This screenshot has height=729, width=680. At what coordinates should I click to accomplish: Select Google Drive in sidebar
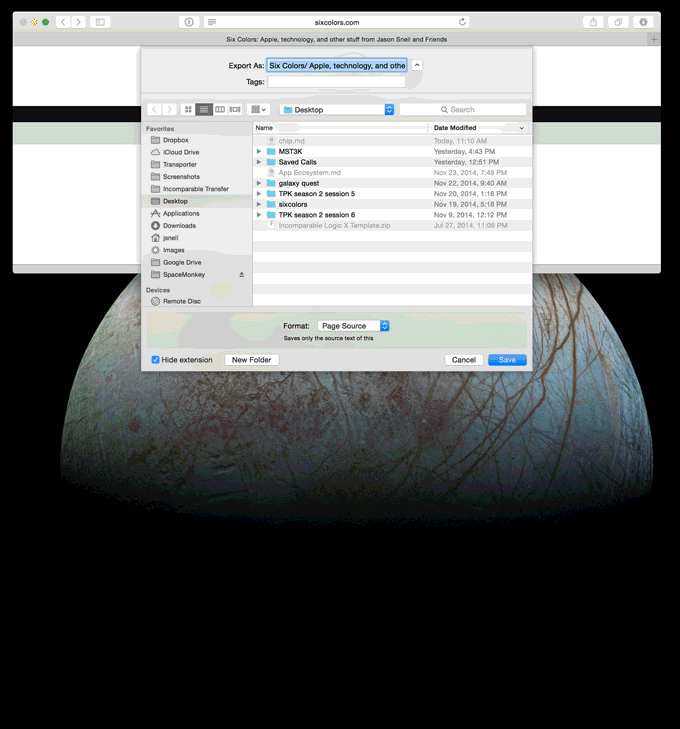click(x=197, y=262)
